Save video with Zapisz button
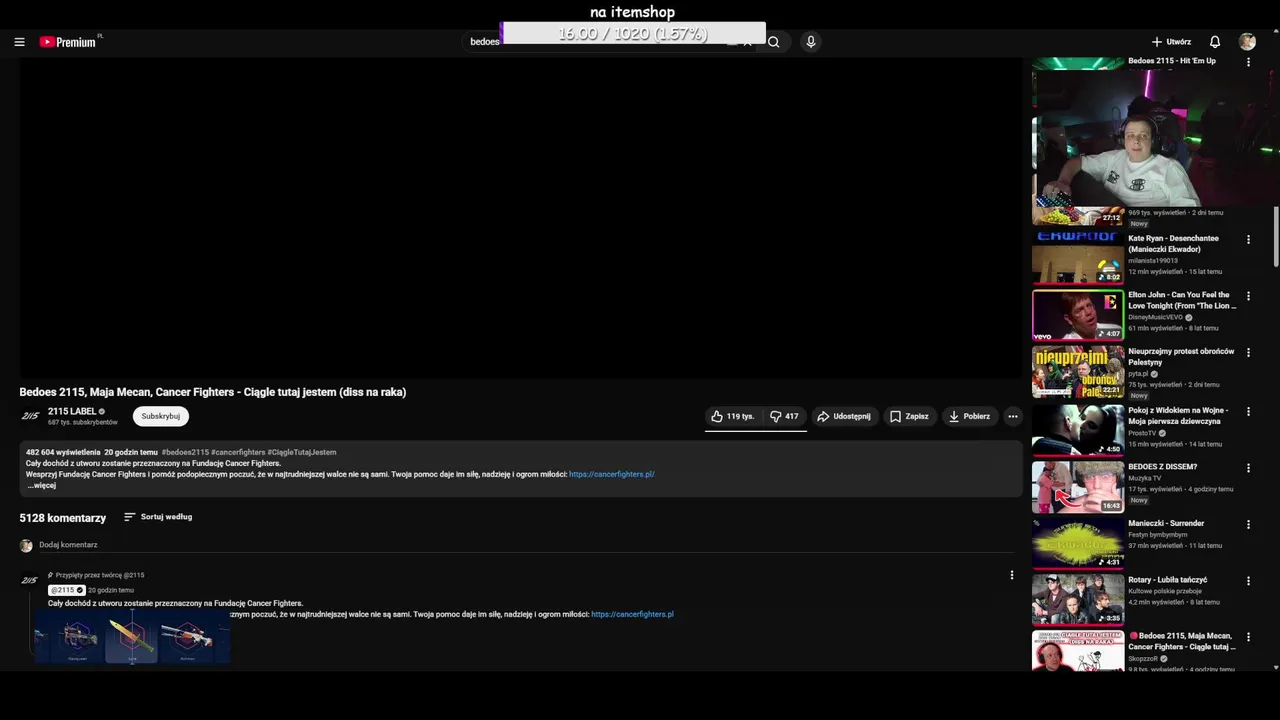The height and width of the screenshot is (720, 1280). tap(909, 416)
